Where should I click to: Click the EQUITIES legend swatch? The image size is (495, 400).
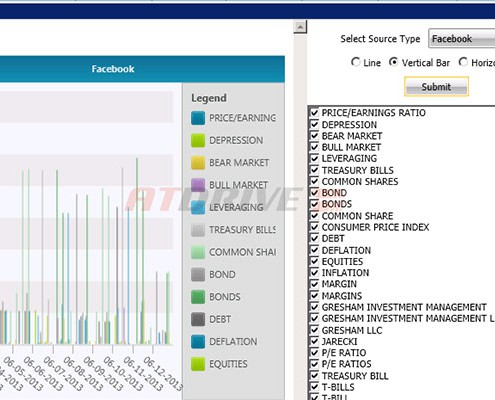pyautogui.click(x=198, y=364)
